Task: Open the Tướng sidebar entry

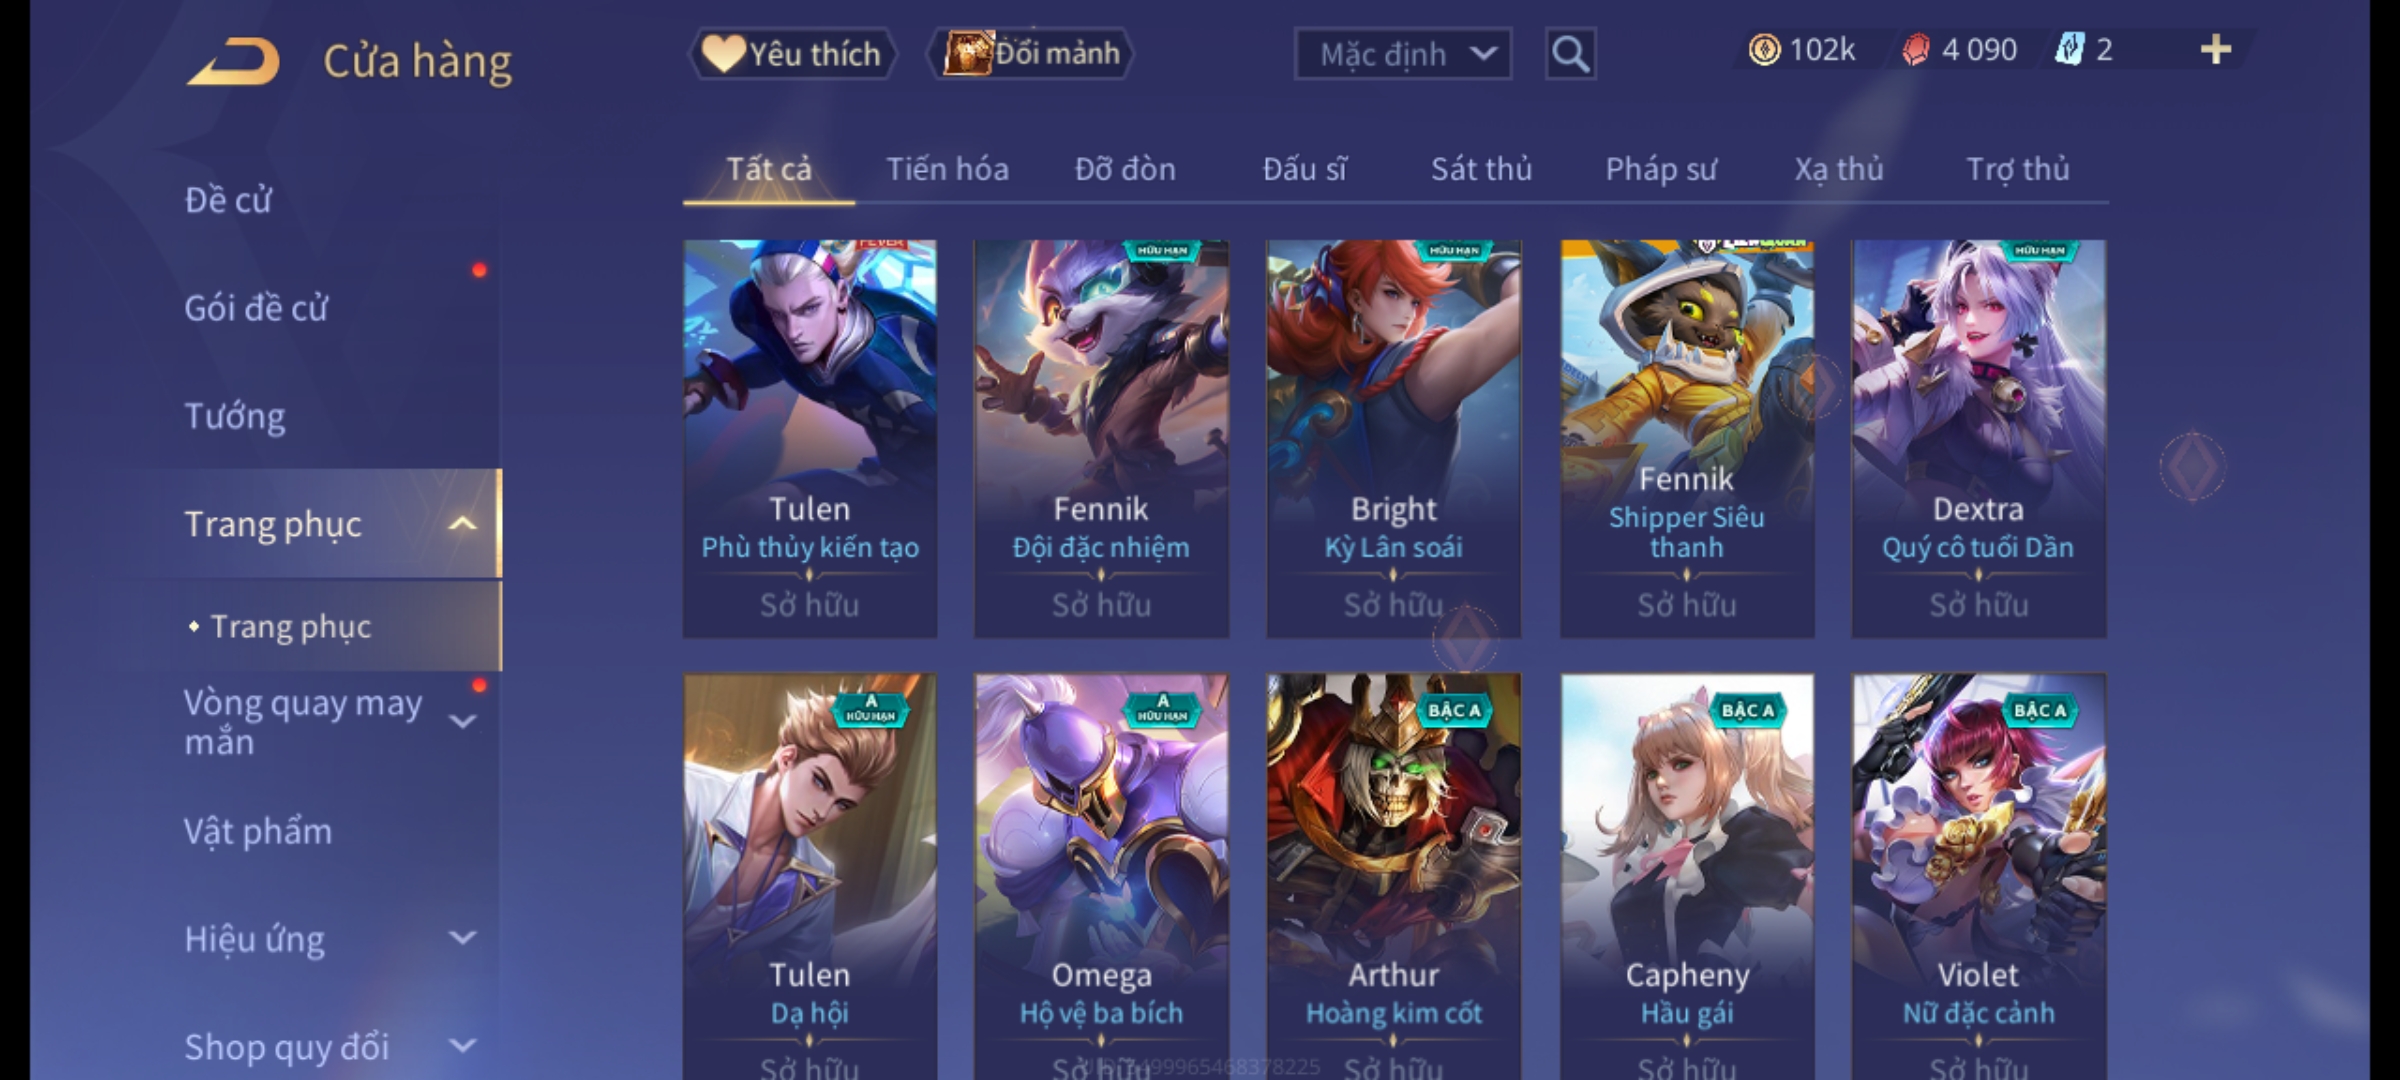Action: pos(235,416)
